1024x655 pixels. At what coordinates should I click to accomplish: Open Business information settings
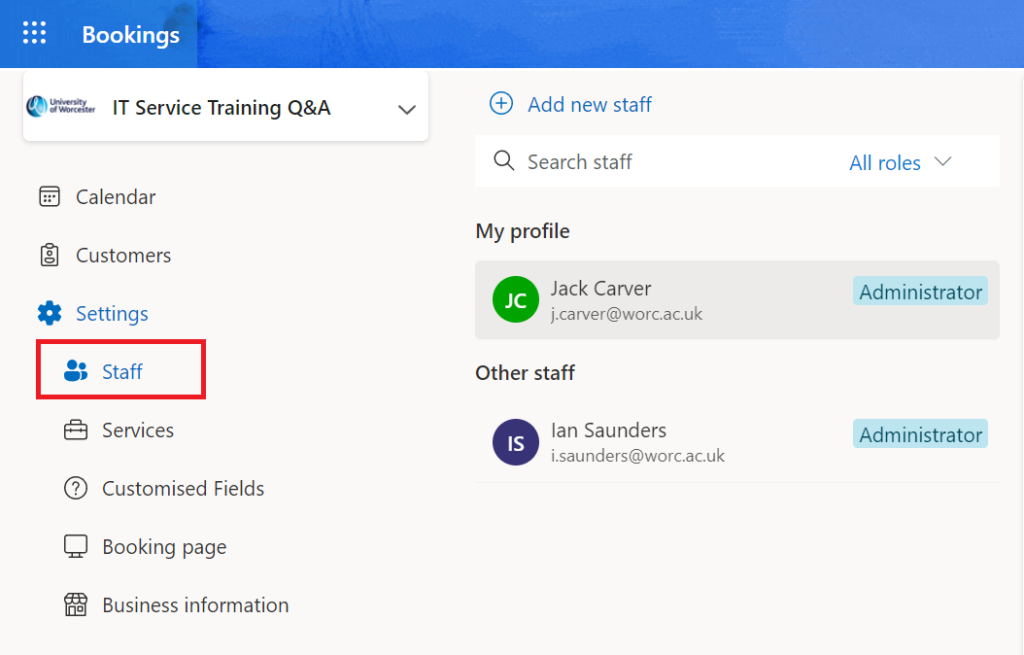click(195, 605)
